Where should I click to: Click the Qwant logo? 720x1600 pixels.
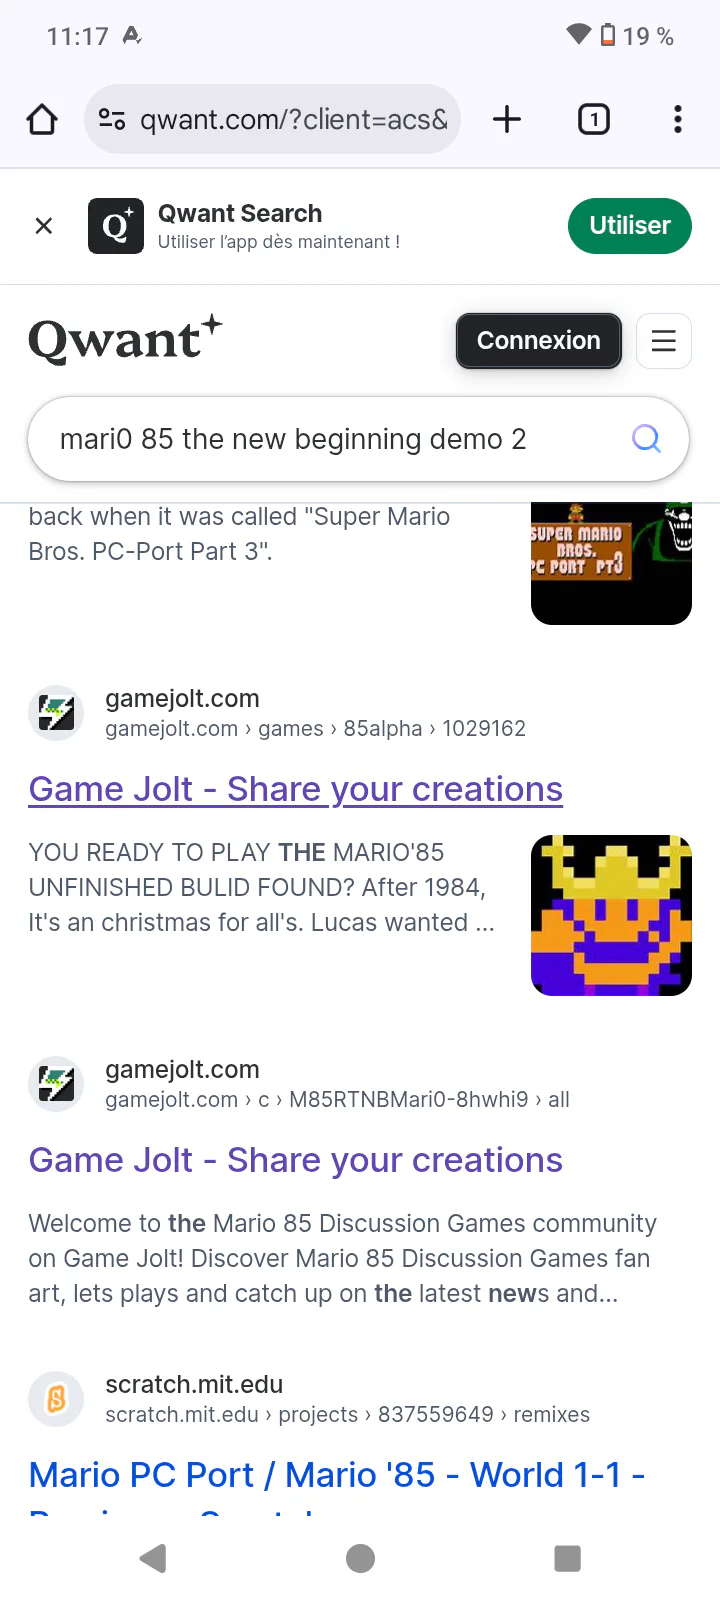click(x=125, y=340)
